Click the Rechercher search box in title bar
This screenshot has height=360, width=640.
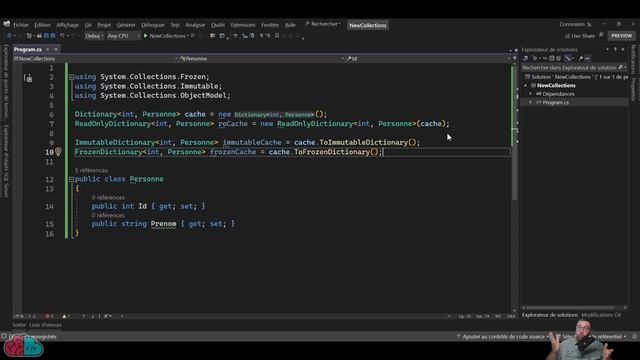323,24
